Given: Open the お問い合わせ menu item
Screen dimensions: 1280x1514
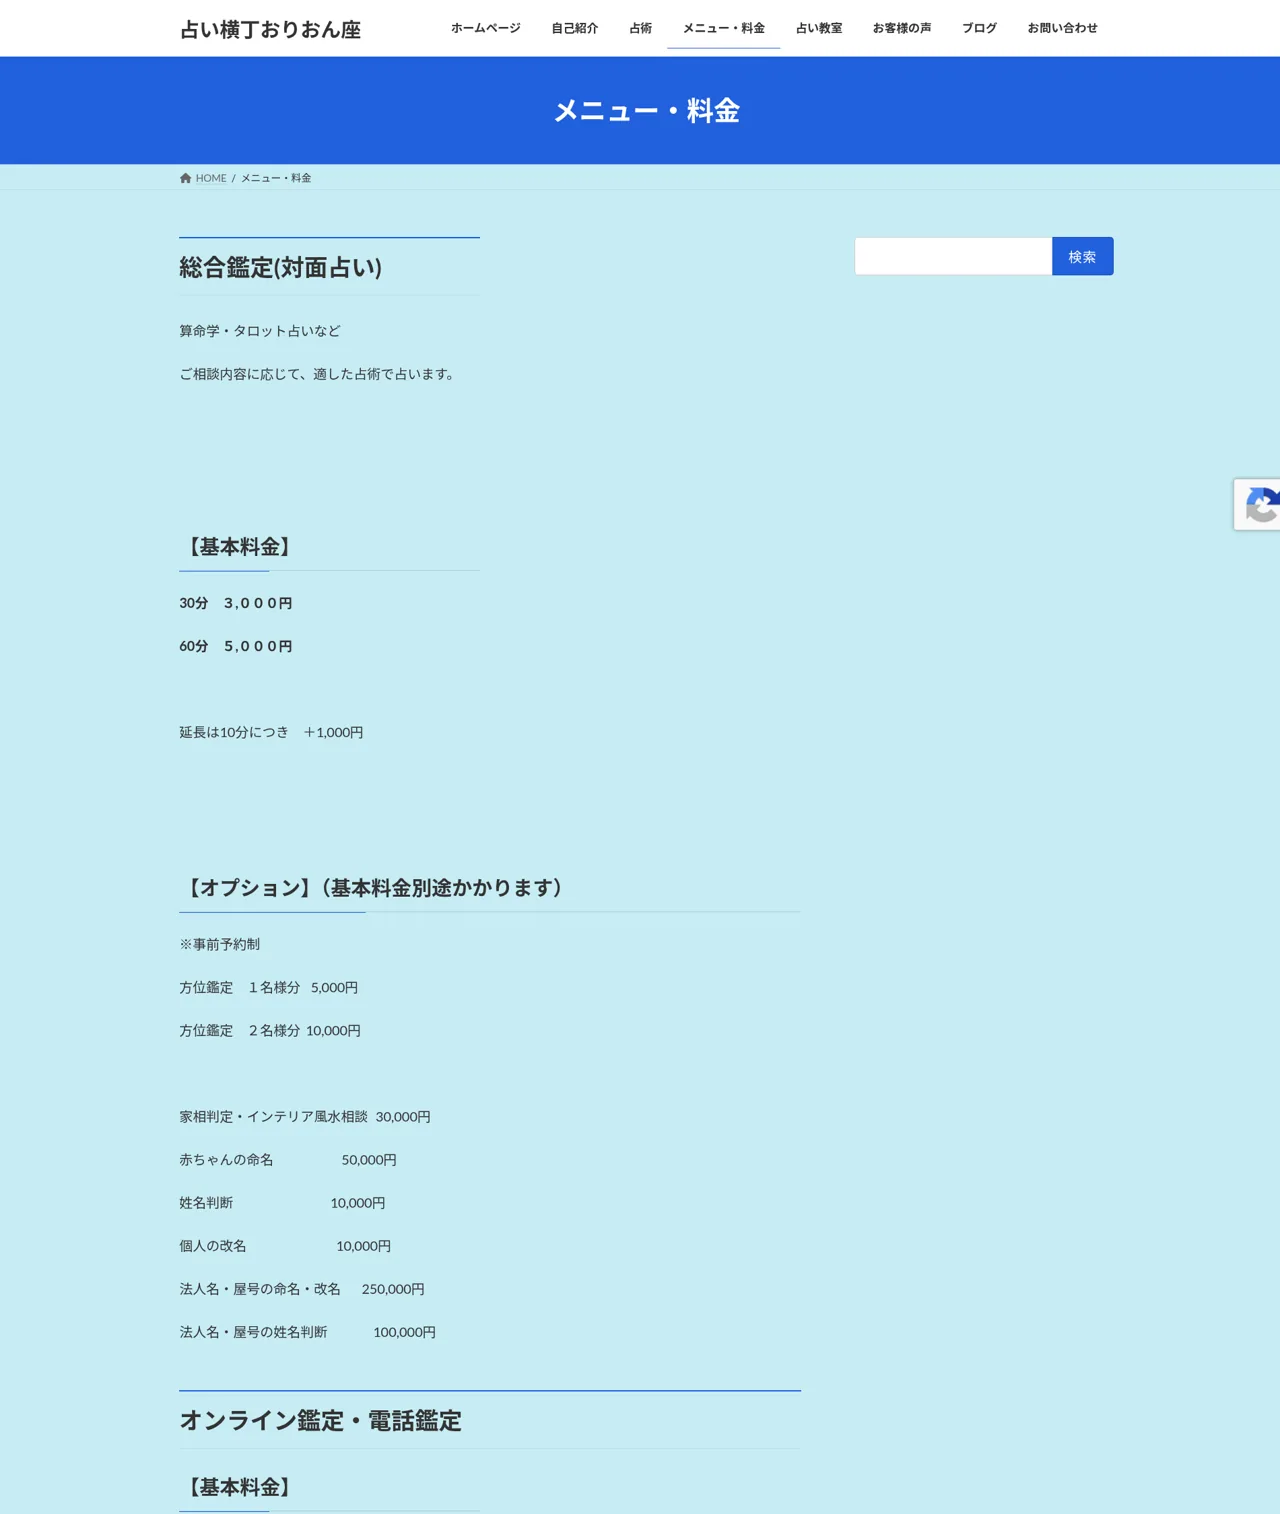Looking at the screenshot, I should click(x=1062, y=28).
